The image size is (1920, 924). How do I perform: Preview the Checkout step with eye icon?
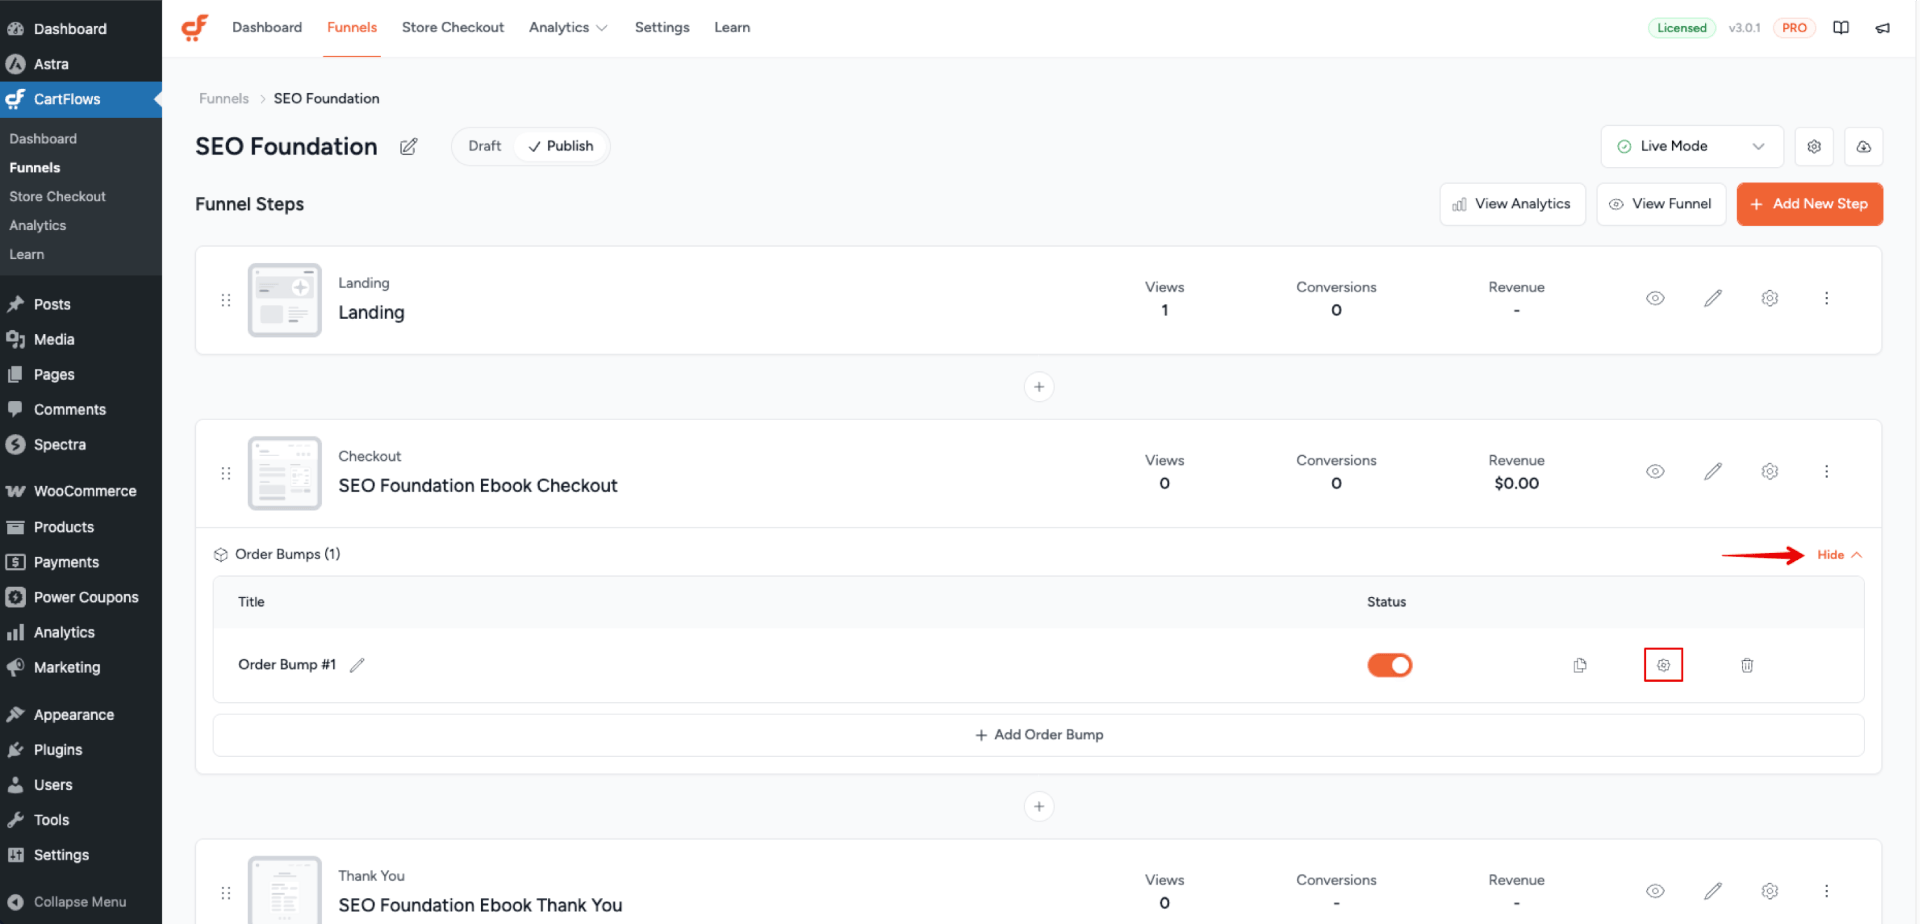pyautogui.click(x=1655, y=471)
